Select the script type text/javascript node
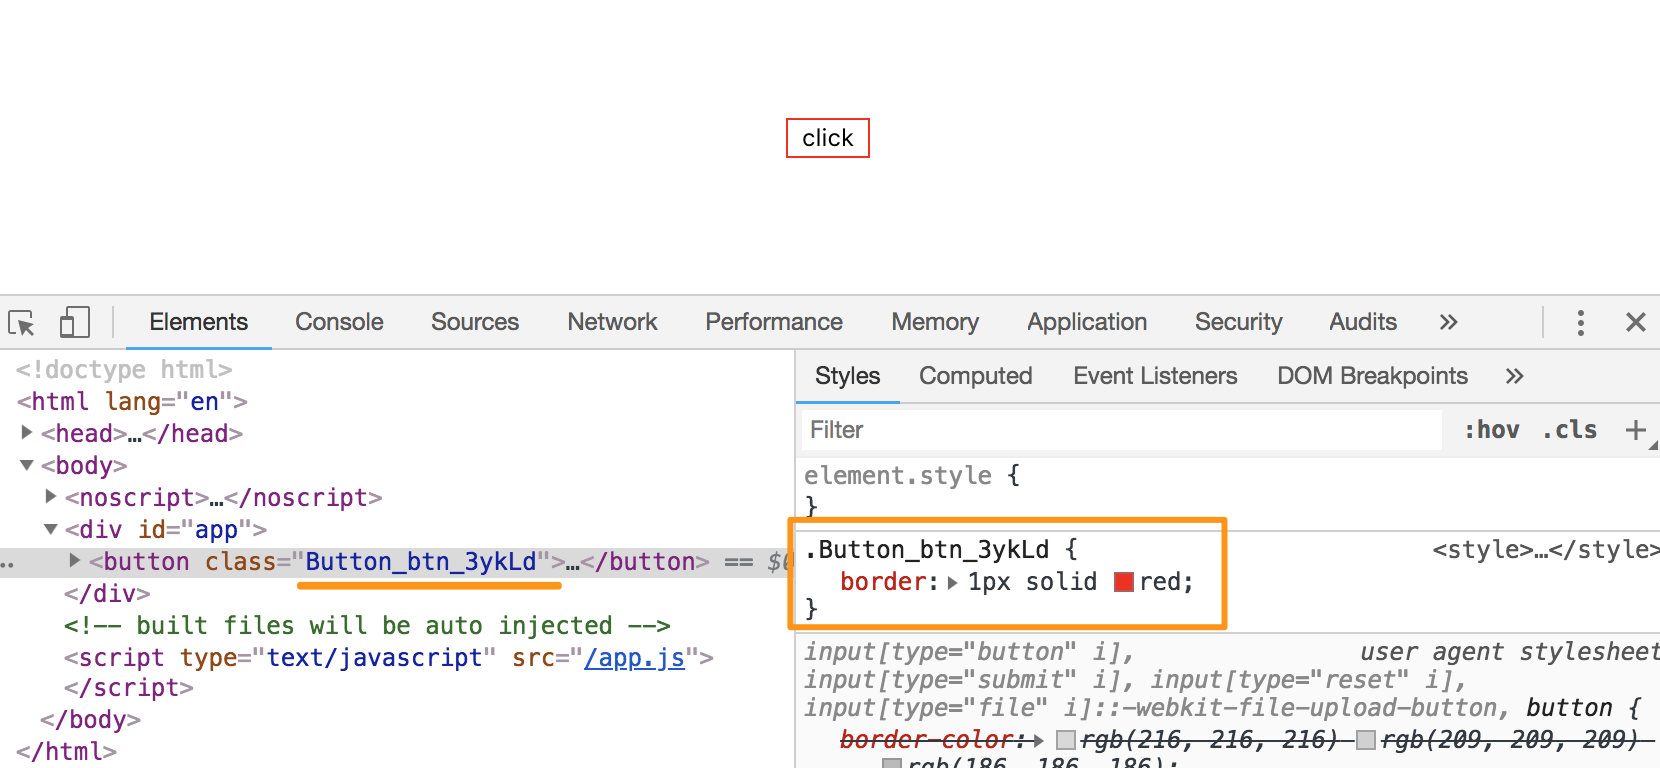1660x768 pixels. point(389,658)
